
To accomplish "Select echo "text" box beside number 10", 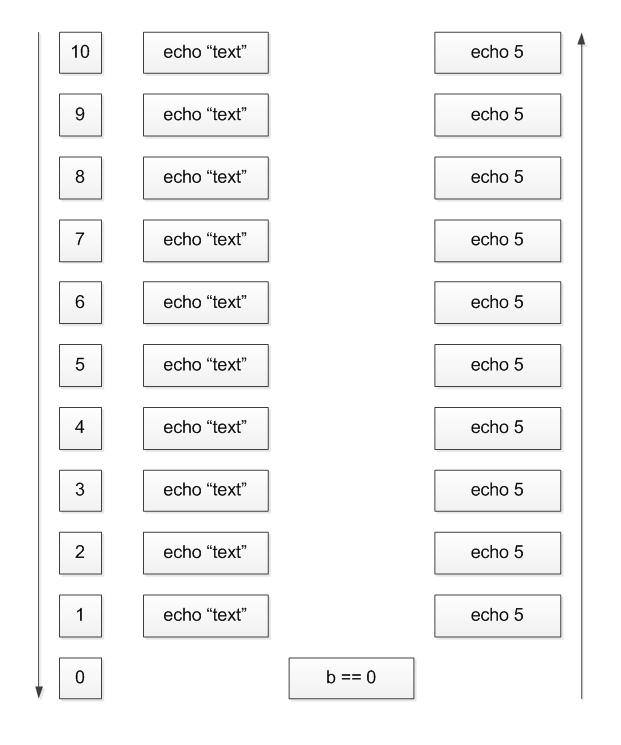I will tap(206, 53).
